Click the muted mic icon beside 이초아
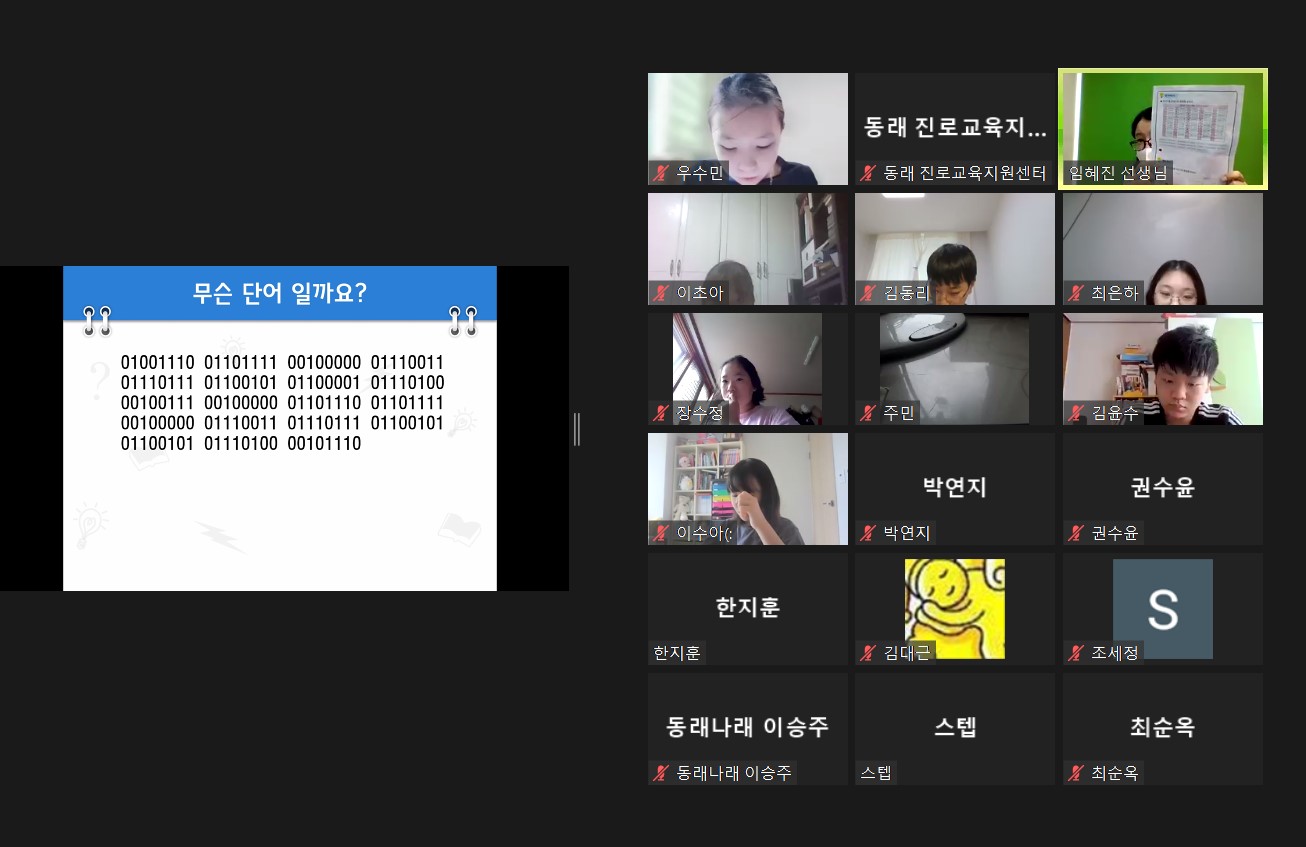1306x847 pixels. coord(661,293)
